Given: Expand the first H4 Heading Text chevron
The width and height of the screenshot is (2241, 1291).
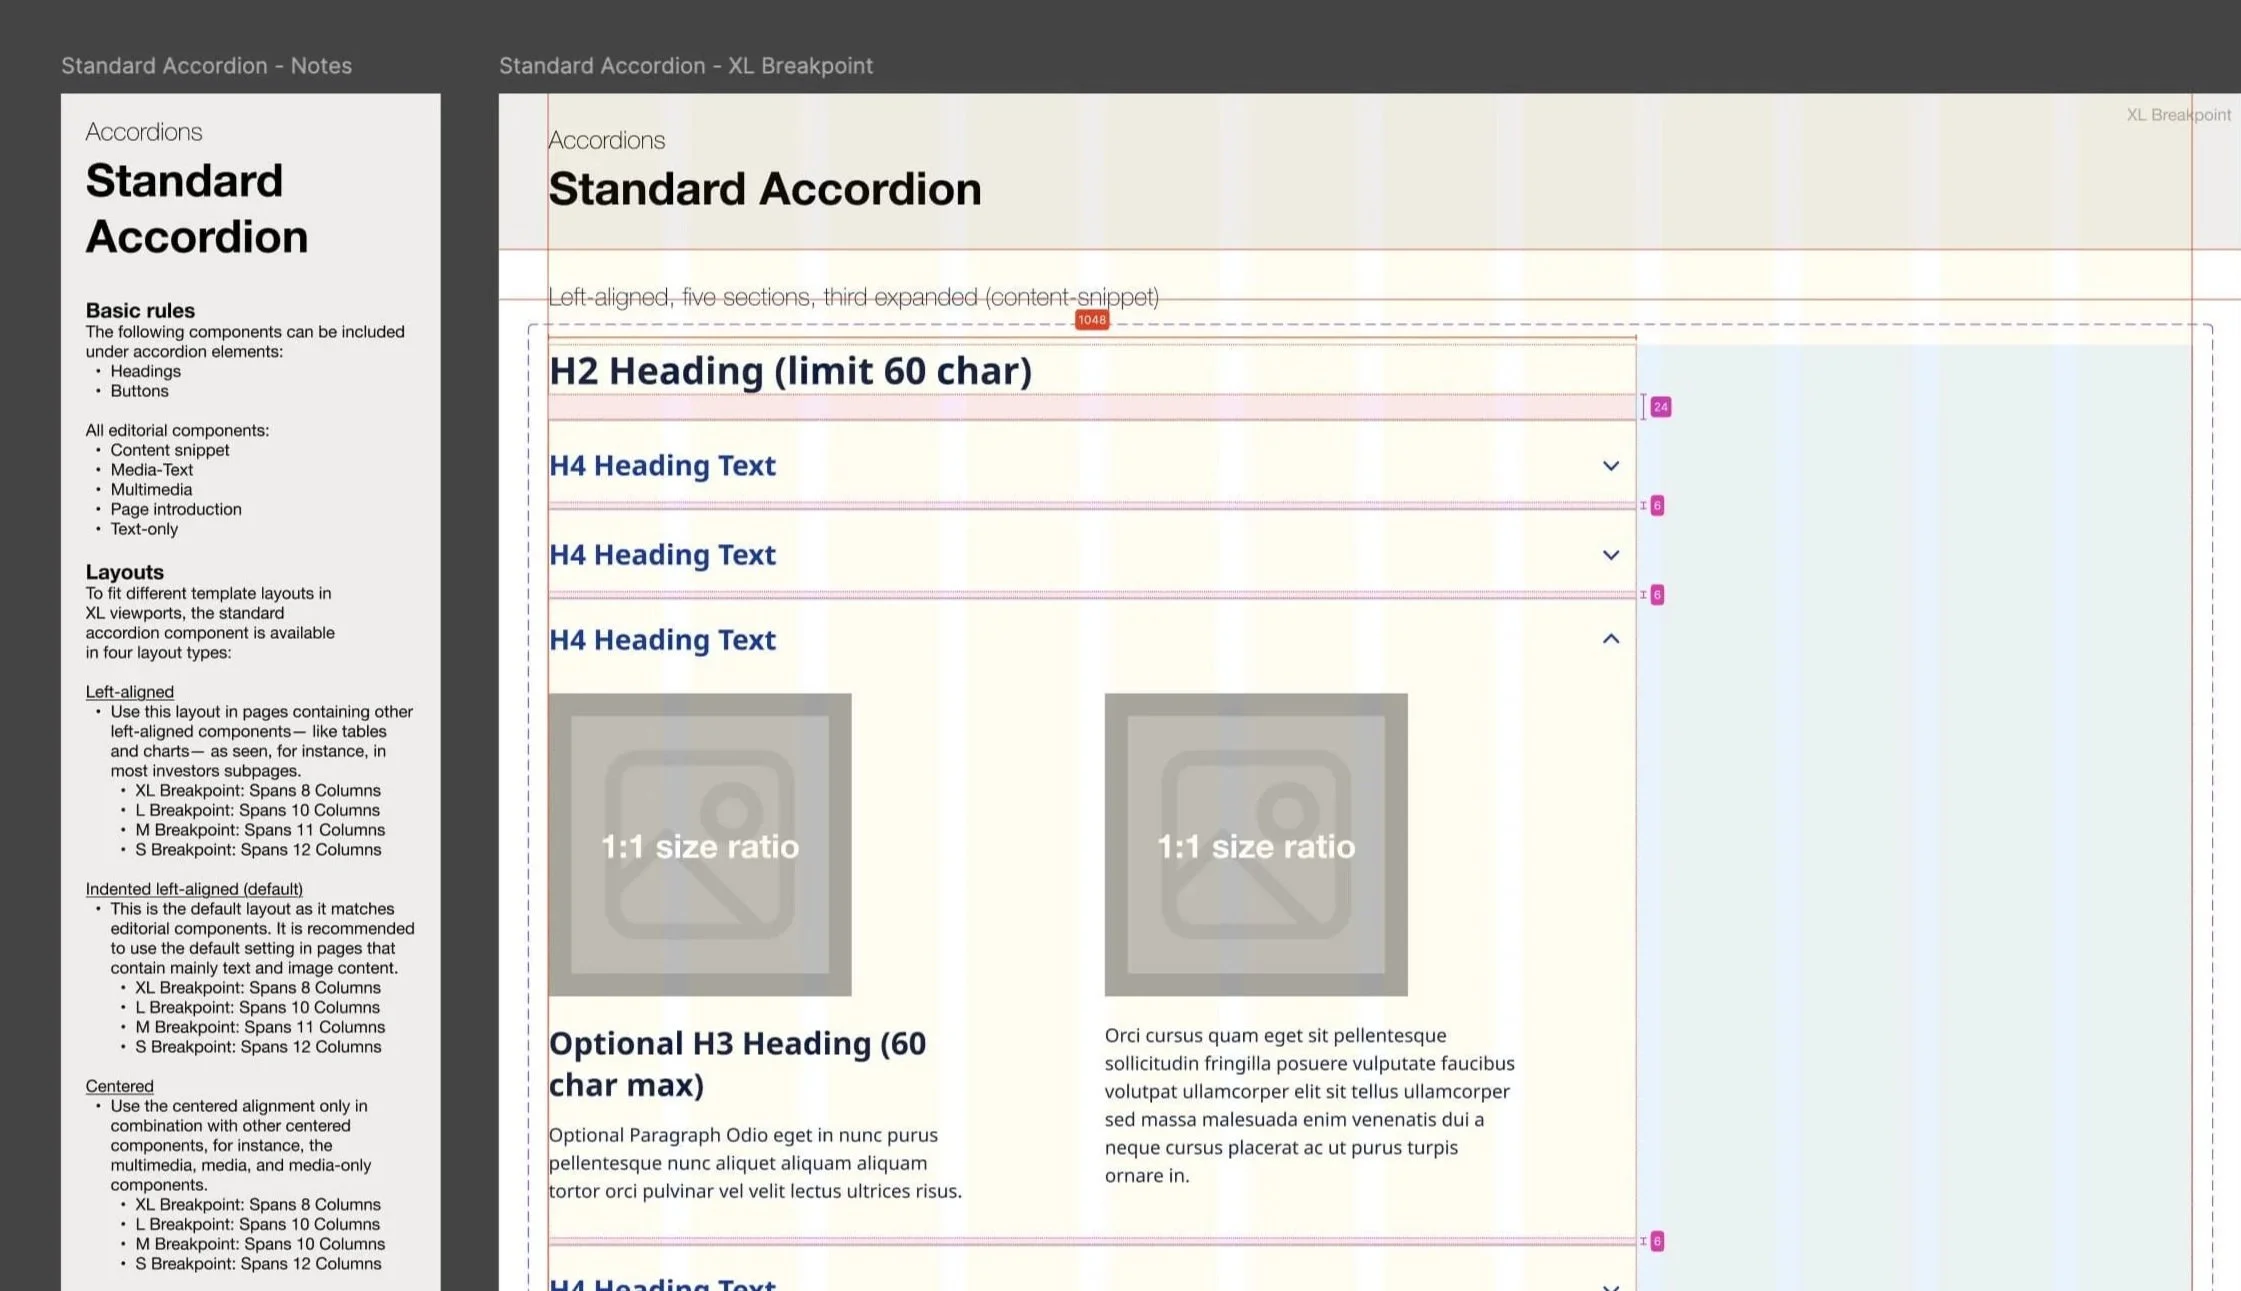Looking at the screenshot, I should (1610, 466).
